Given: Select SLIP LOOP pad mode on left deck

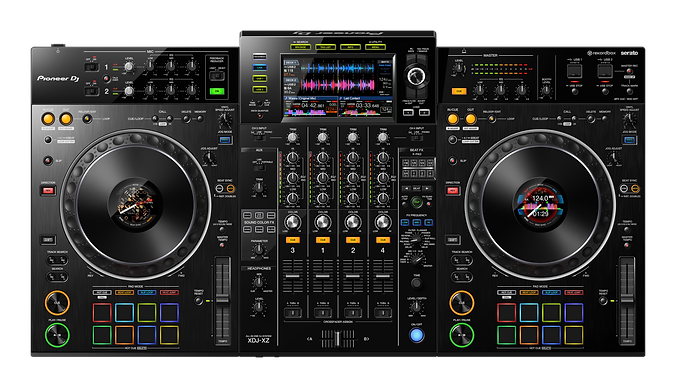Looking at the screenshot, I should pos(147,293).
